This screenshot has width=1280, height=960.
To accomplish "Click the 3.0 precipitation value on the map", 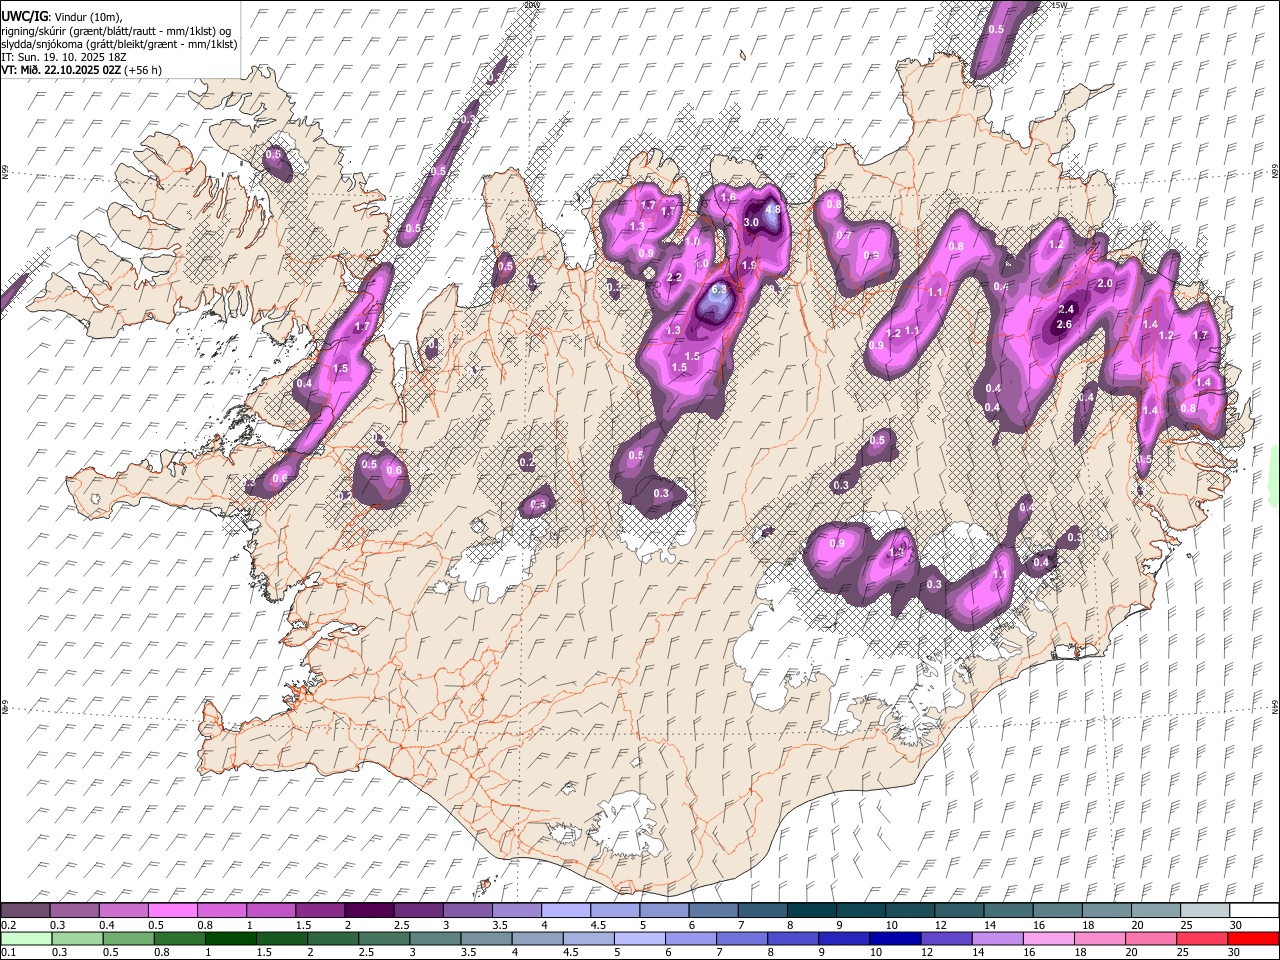I will 751,222.
